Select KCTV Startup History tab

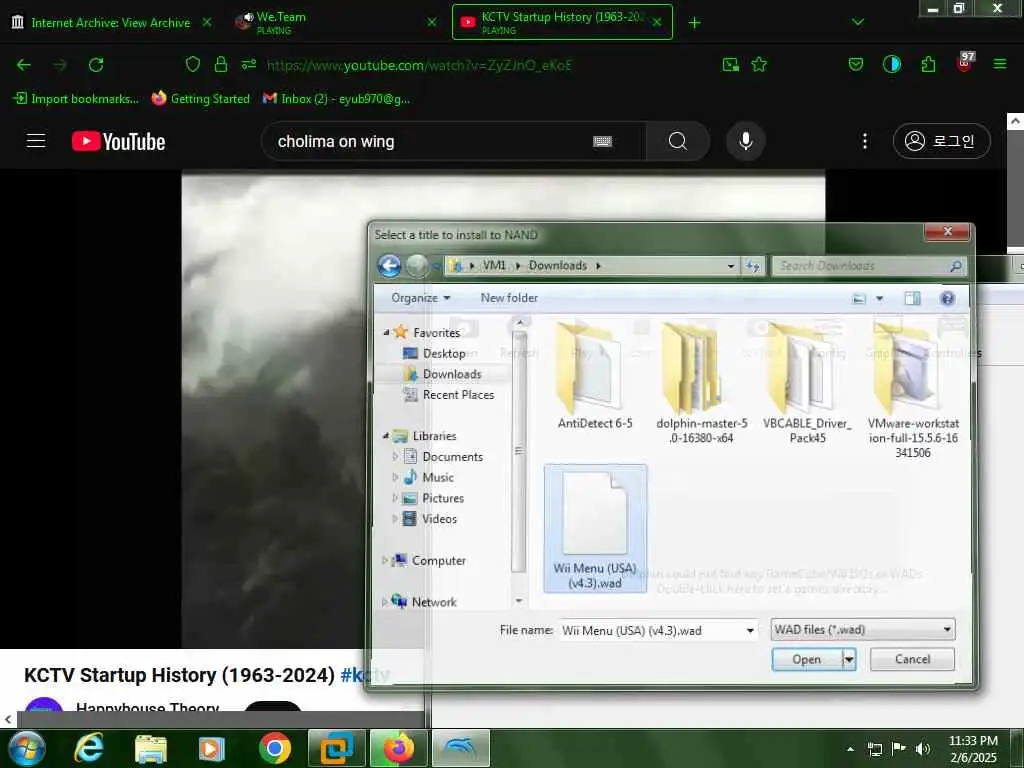(x=562, y=22)
